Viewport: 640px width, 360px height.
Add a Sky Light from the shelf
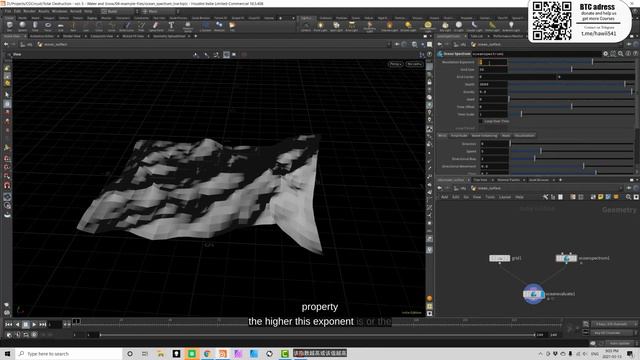445,26
